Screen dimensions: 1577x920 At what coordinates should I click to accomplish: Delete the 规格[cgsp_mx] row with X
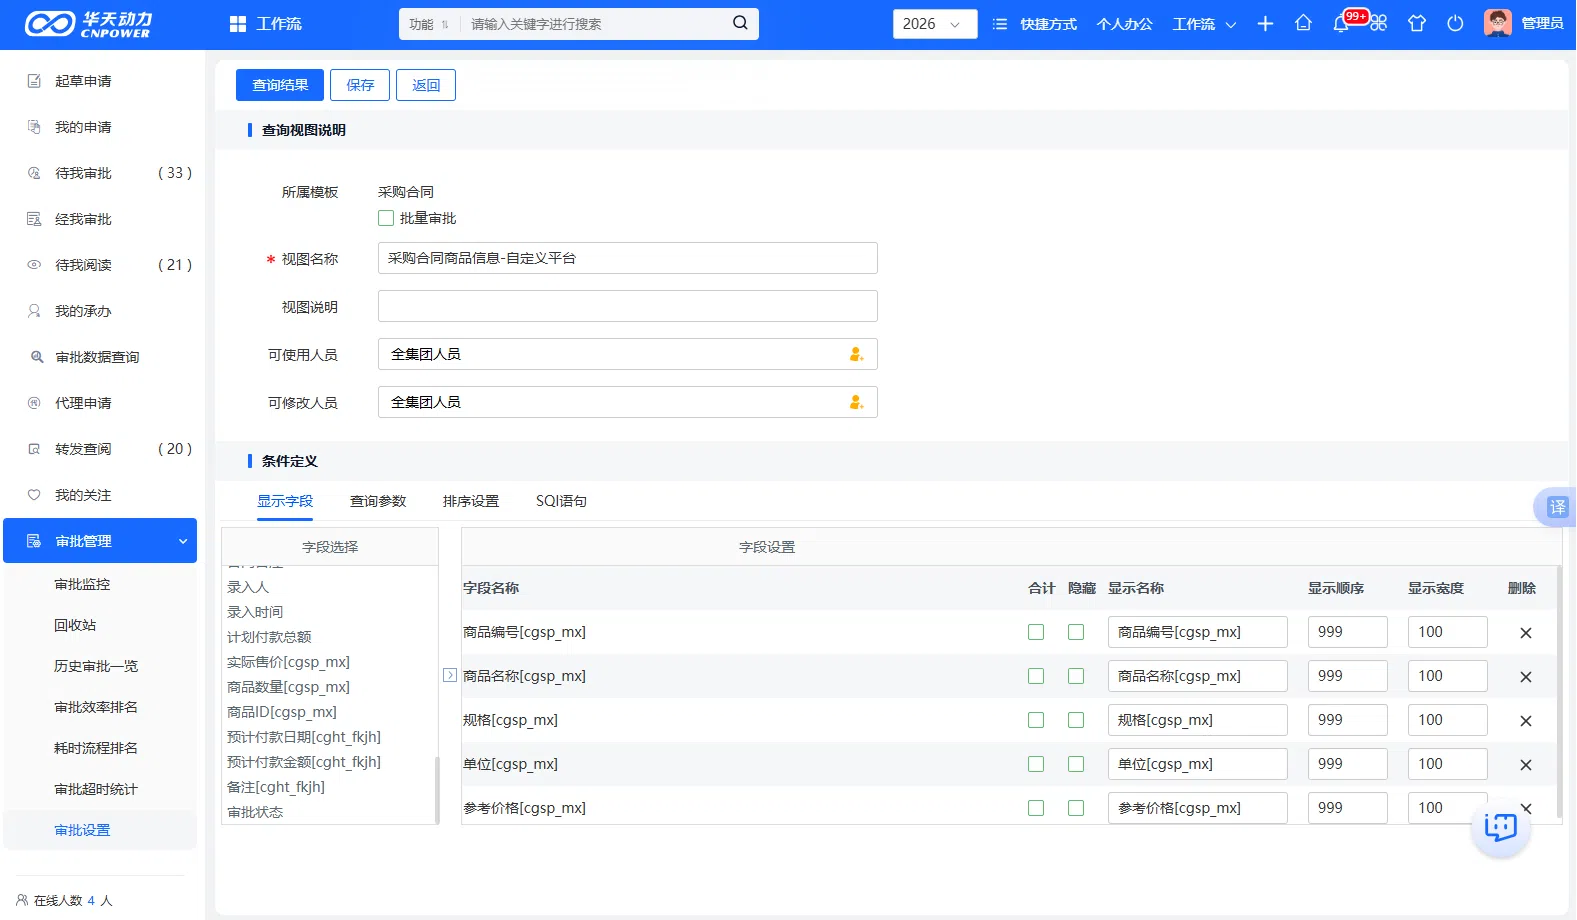(x=1526, y=721)
